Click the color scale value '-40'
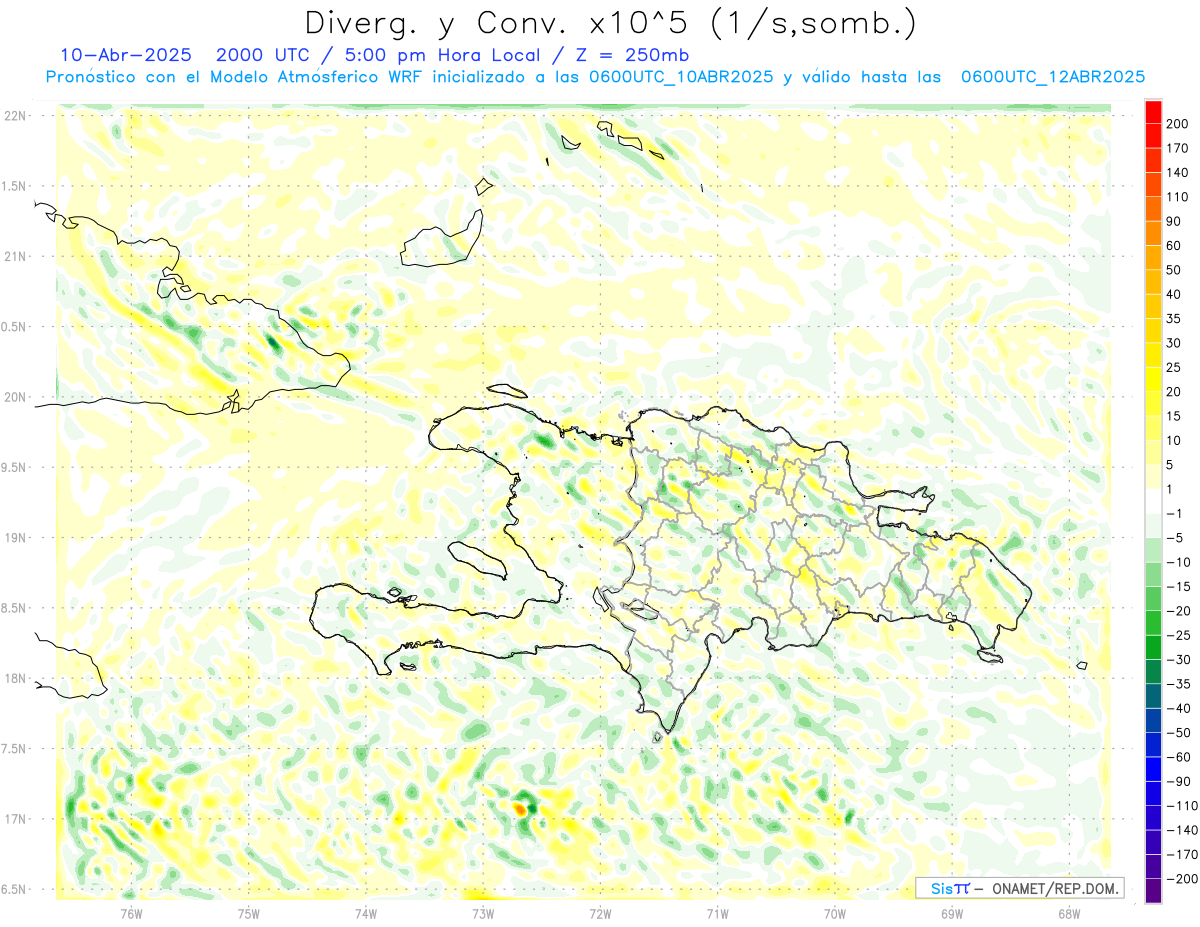Viewport: 1200px width, 927px height. 1180,708
